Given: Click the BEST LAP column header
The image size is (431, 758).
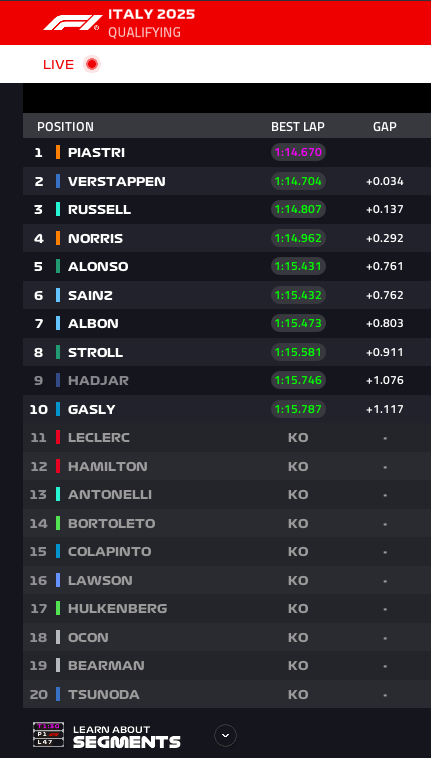Looking at the screenshot, I should point(298,127).
